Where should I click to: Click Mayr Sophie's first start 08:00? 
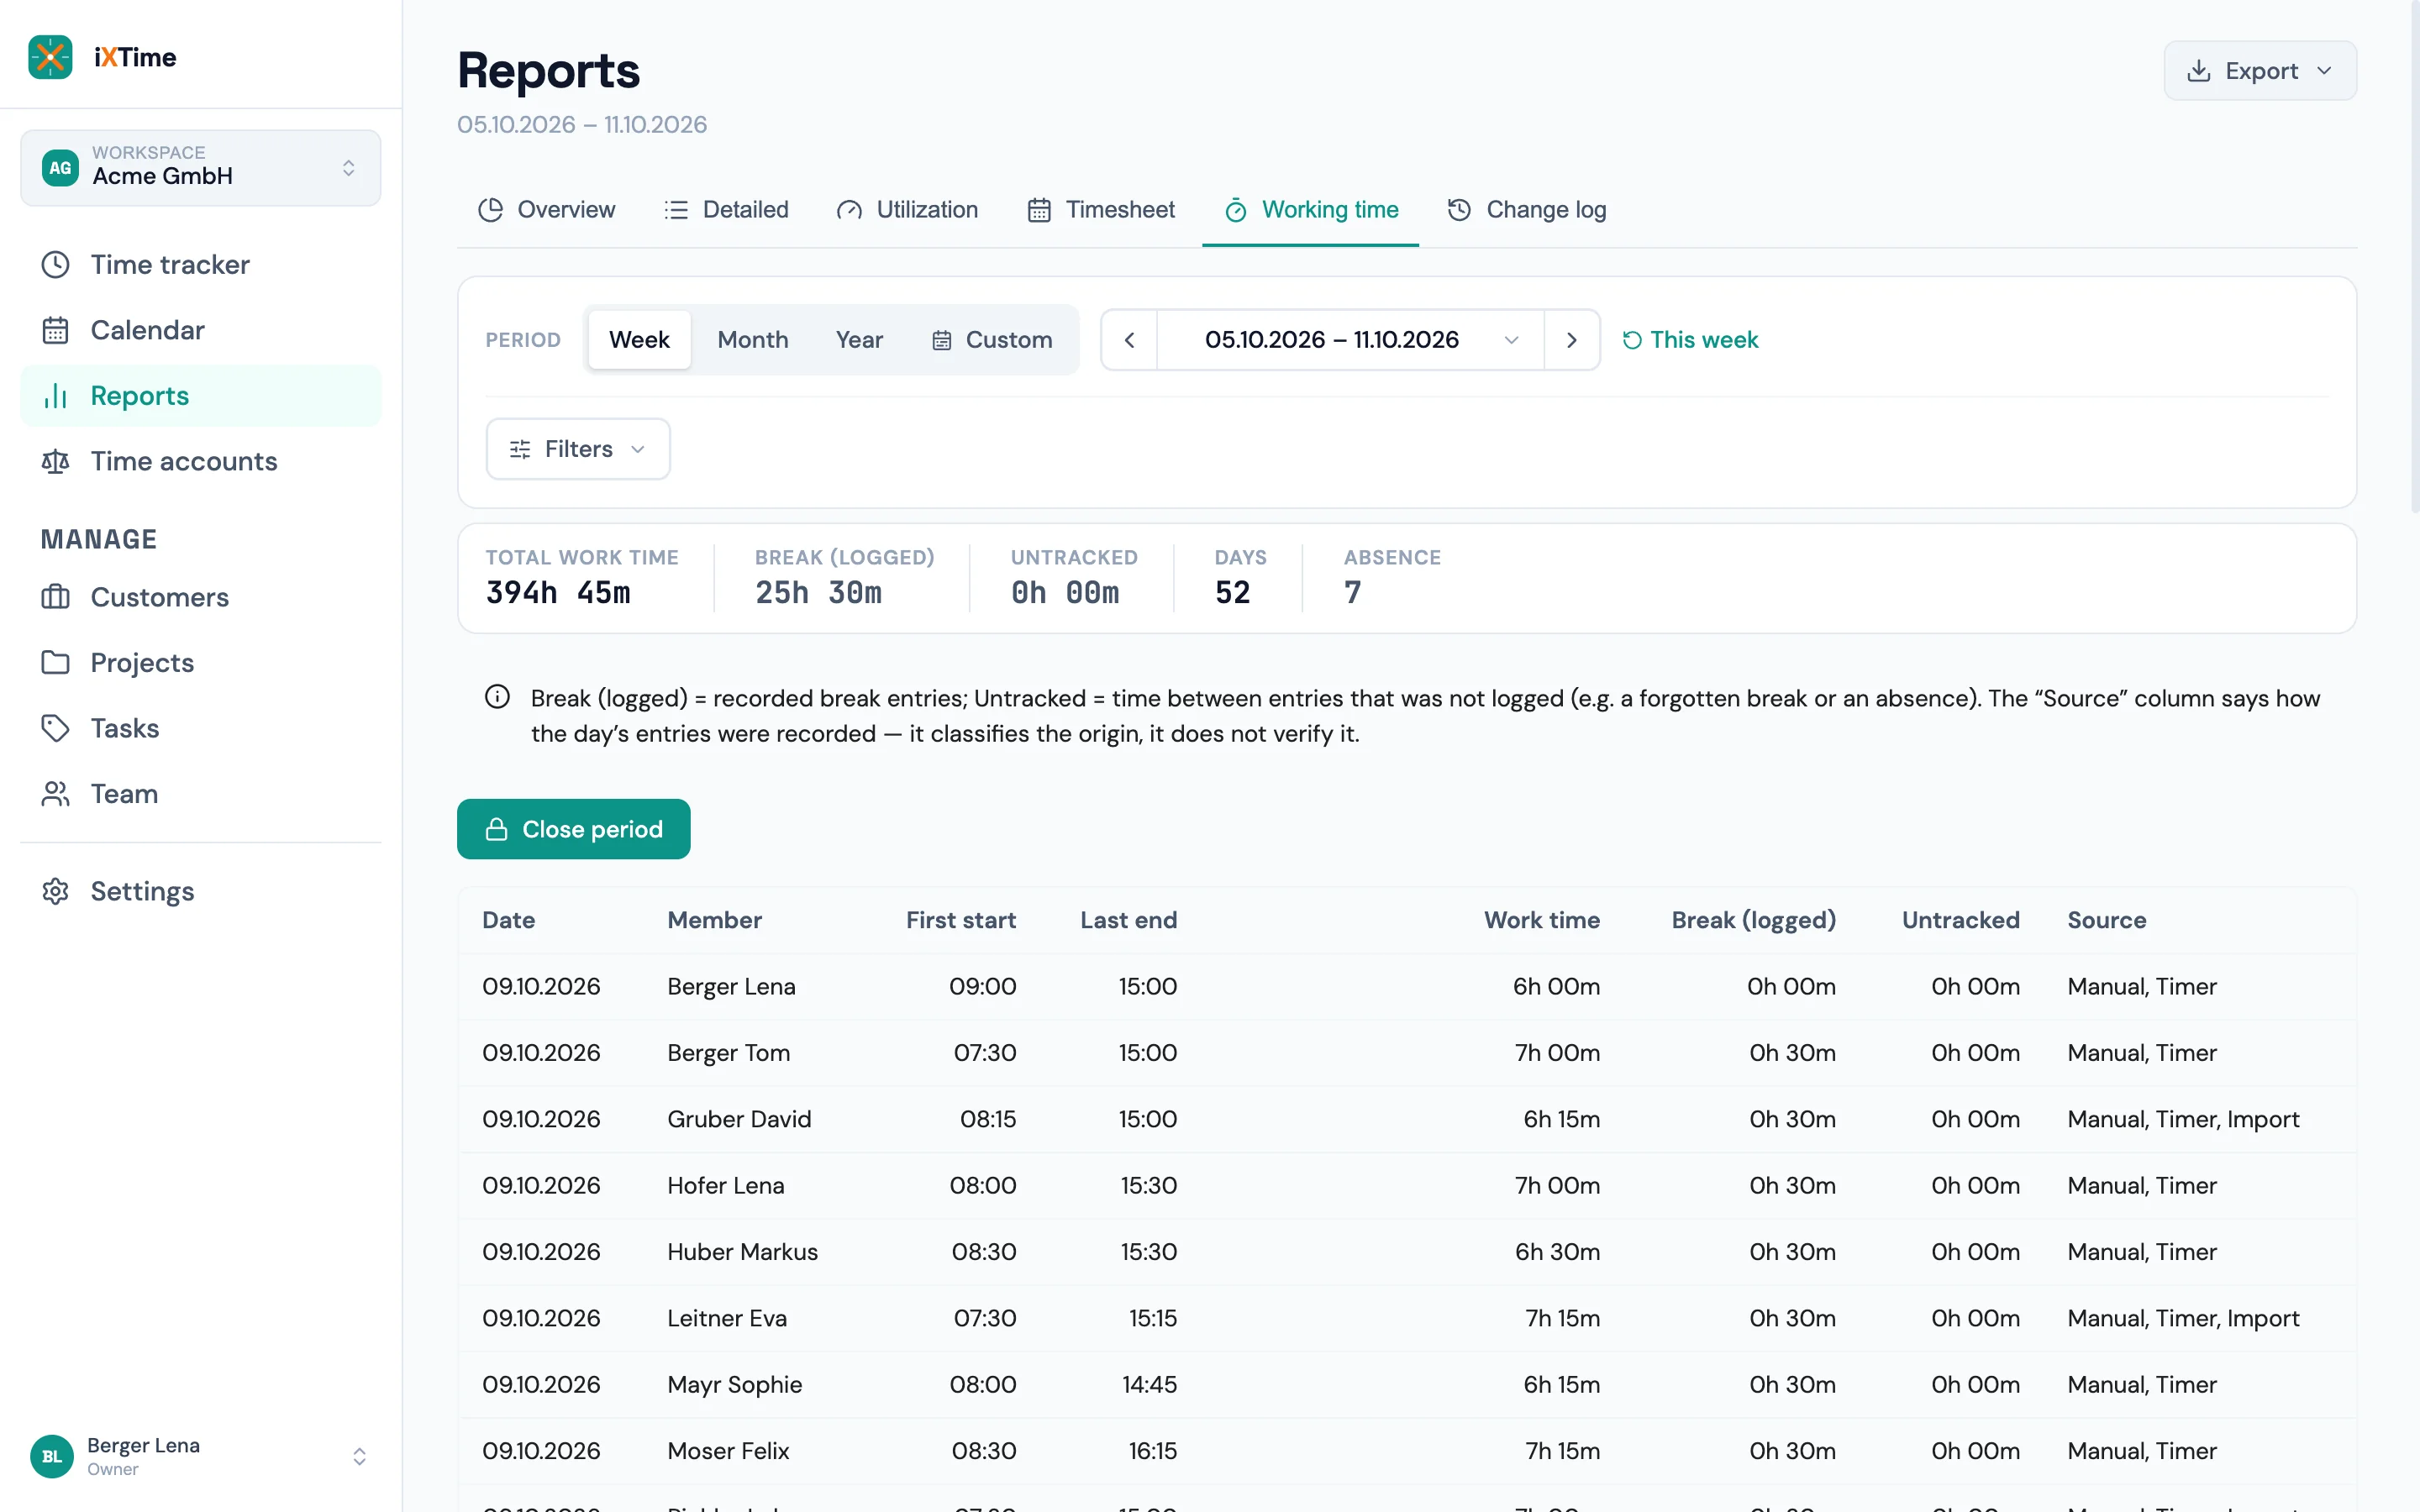982,1385
